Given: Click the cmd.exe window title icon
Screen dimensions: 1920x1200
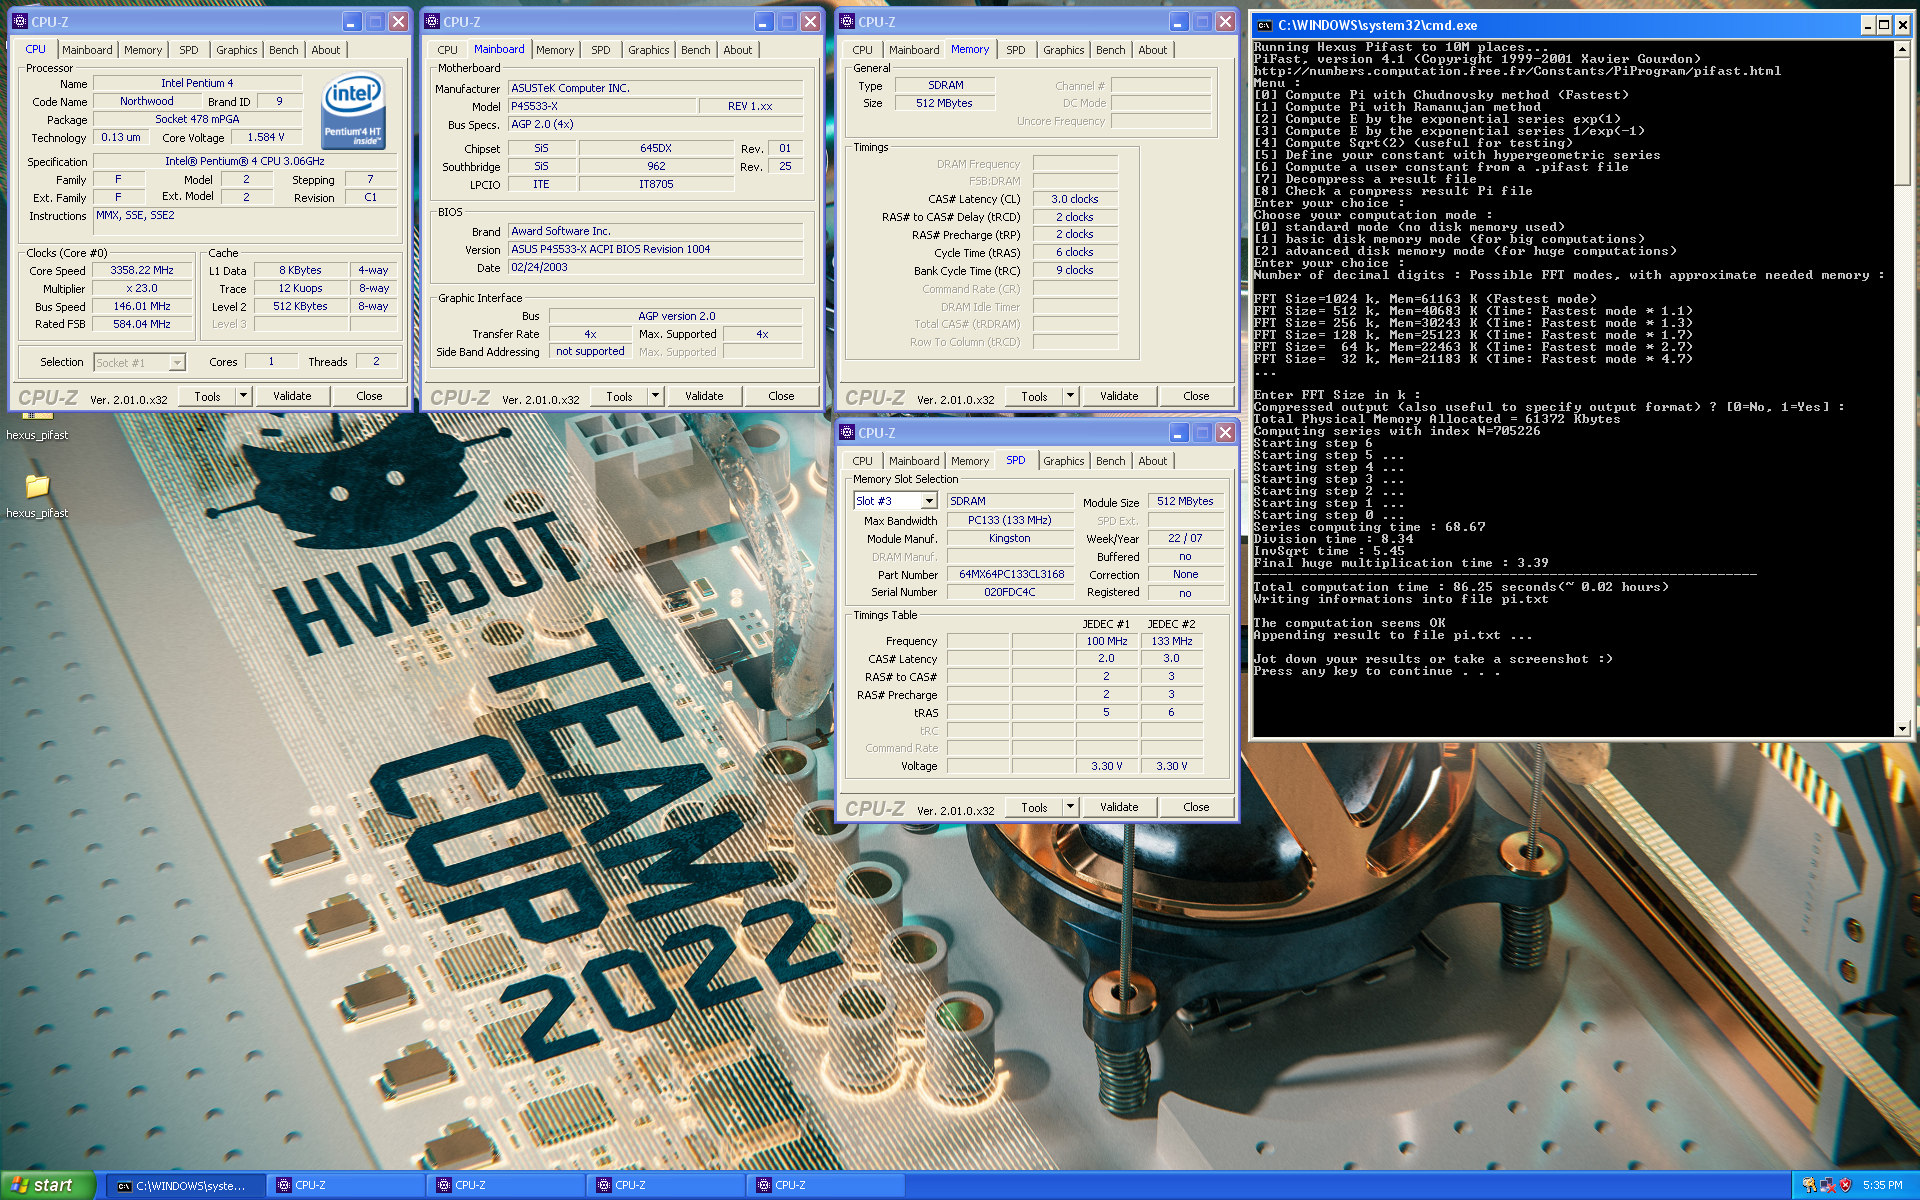Looking at the screenshot, I should 1265,25.
